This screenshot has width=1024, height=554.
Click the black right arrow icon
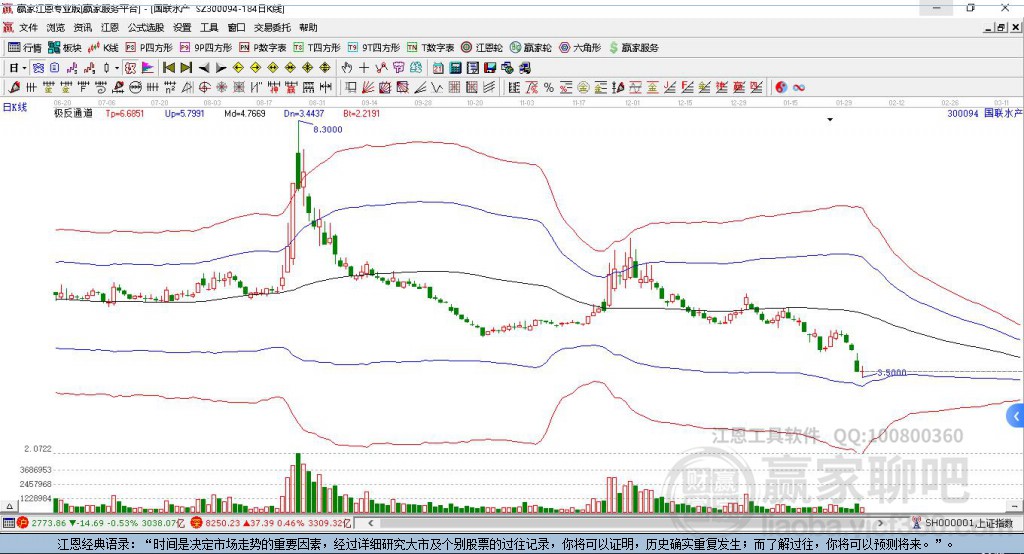[x=221, y=68]
